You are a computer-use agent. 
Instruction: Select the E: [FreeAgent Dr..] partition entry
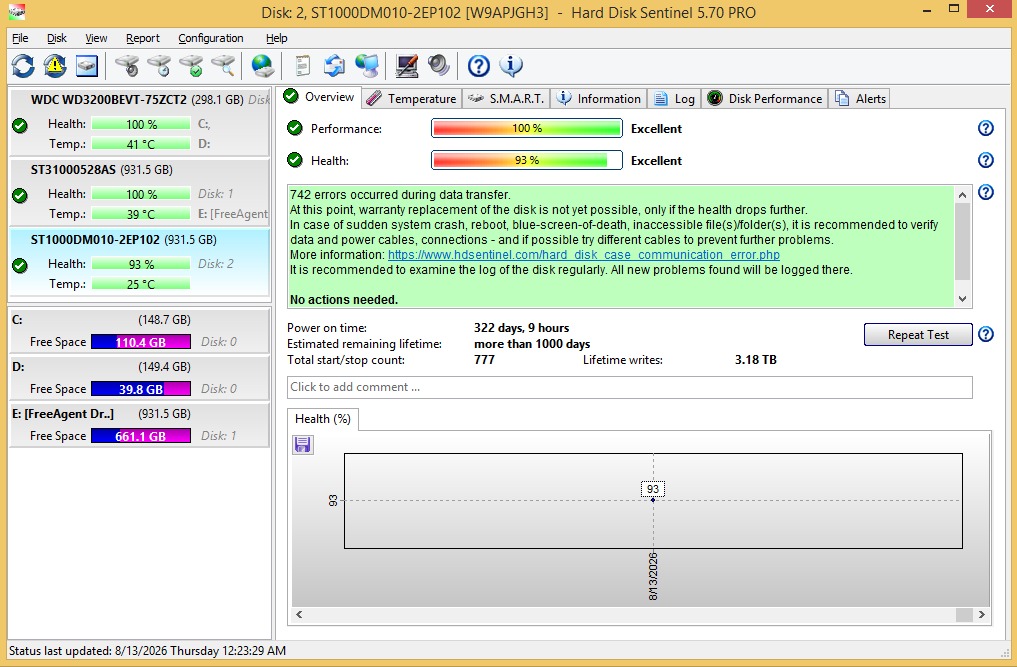(x=139, y=426)
